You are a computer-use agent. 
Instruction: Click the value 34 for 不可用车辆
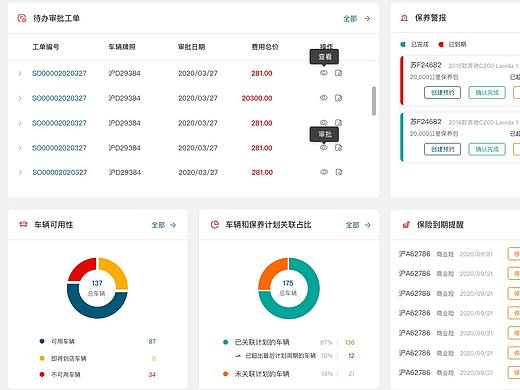(152, 374)
